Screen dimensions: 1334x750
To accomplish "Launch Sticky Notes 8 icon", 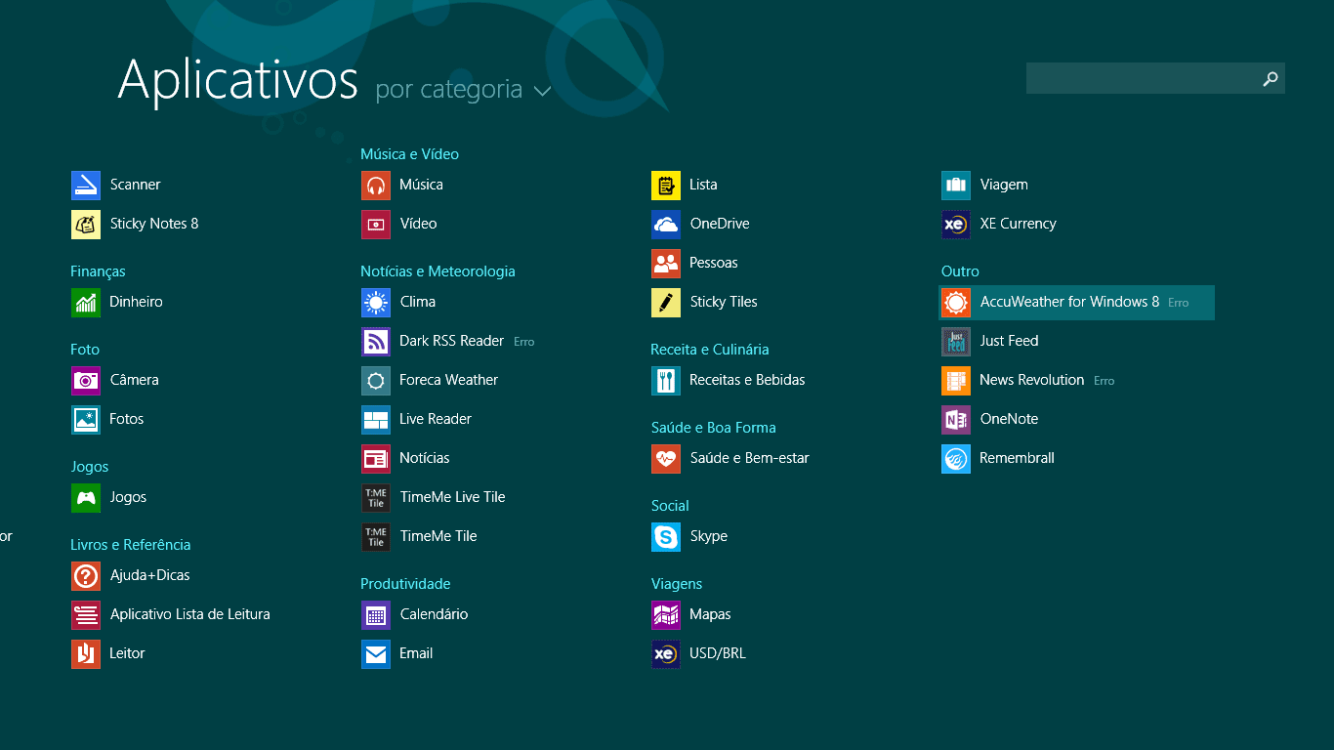I will click(x=86, y=224).
